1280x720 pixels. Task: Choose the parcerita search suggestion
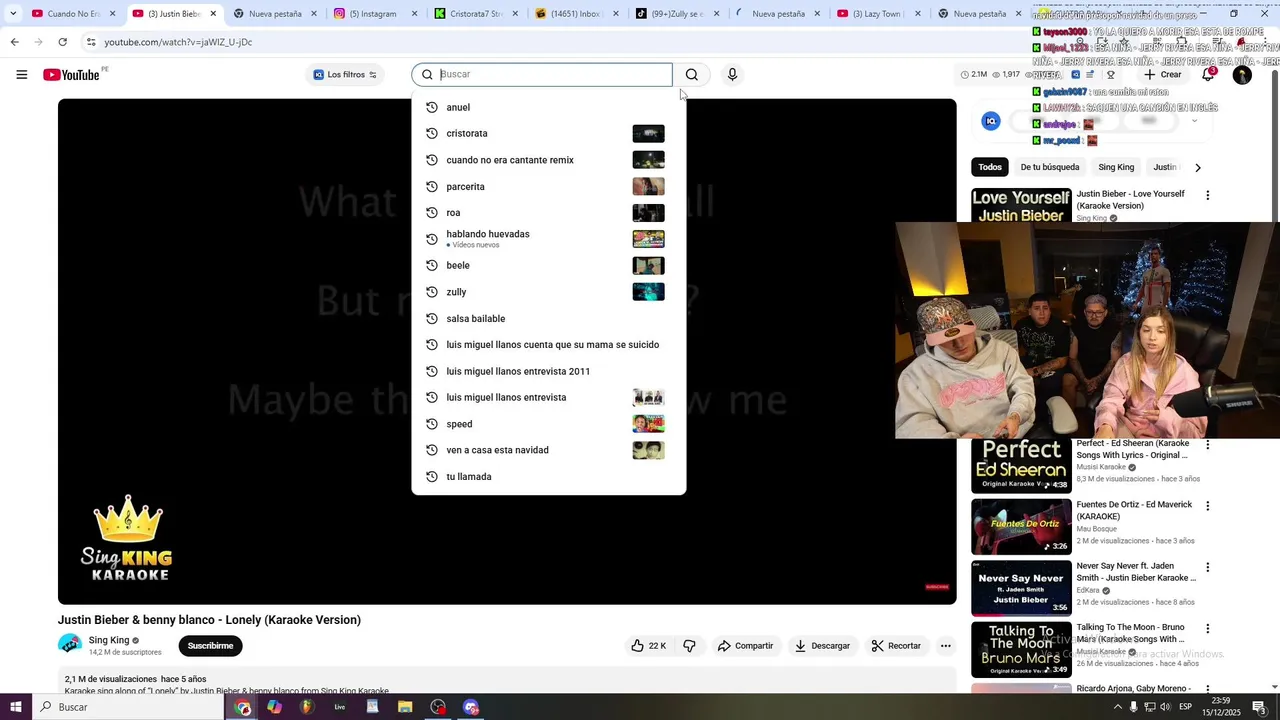click(548, 186)
